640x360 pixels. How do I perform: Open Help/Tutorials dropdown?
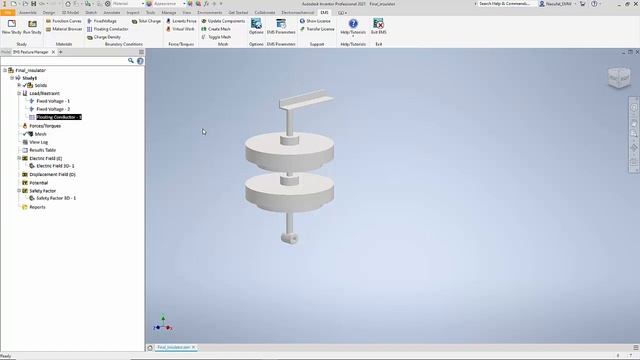pyautogui.click(x=353, y=27)
